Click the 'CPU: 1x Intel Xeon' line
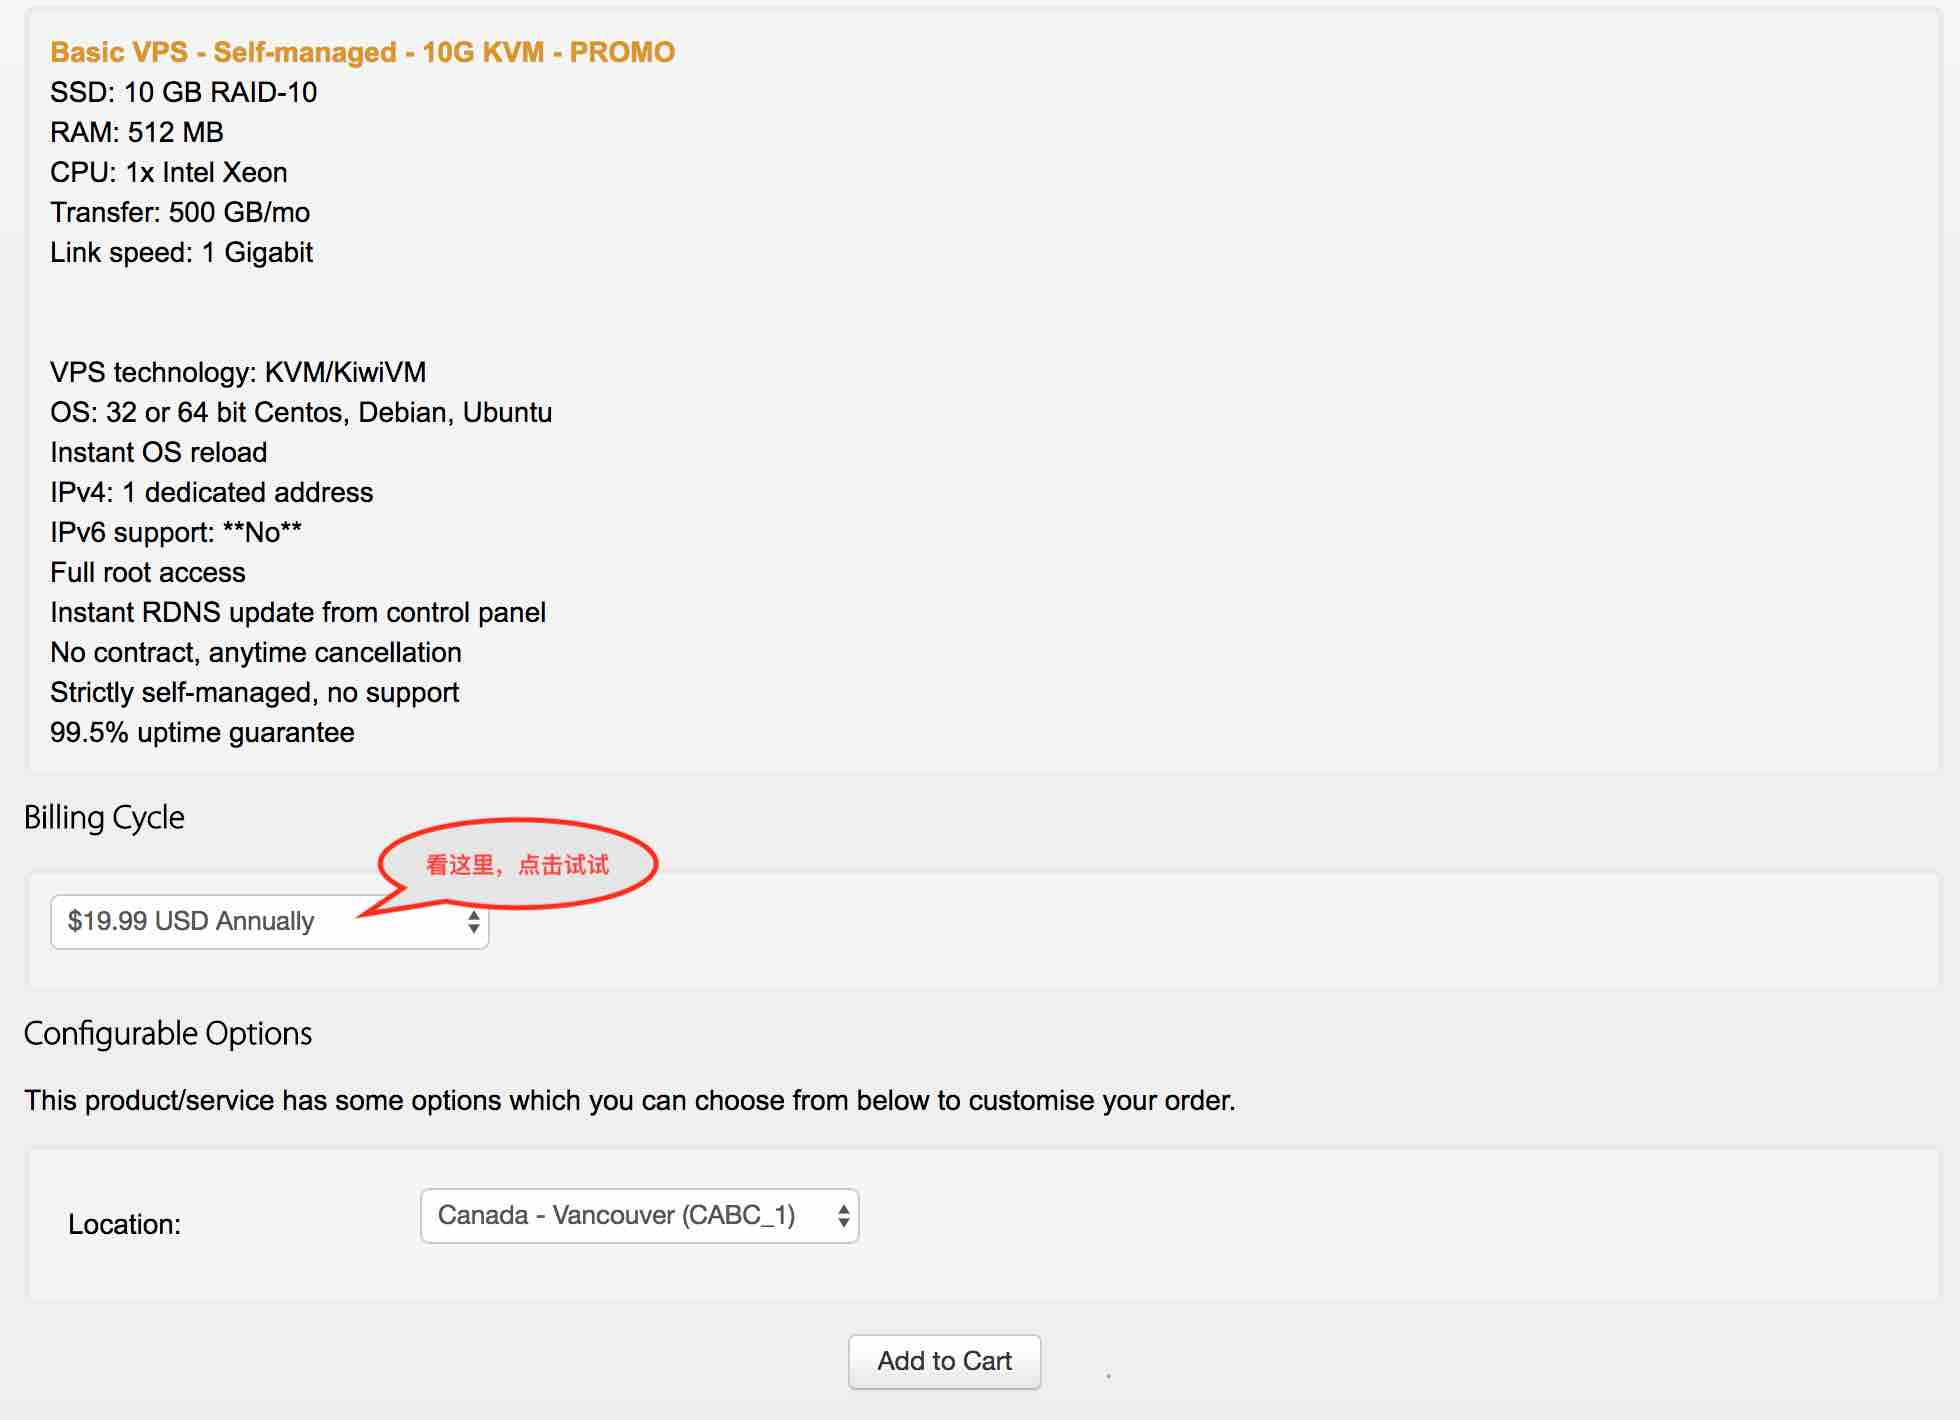The height and width of the screenshot is (1420, 1960). 168,172
